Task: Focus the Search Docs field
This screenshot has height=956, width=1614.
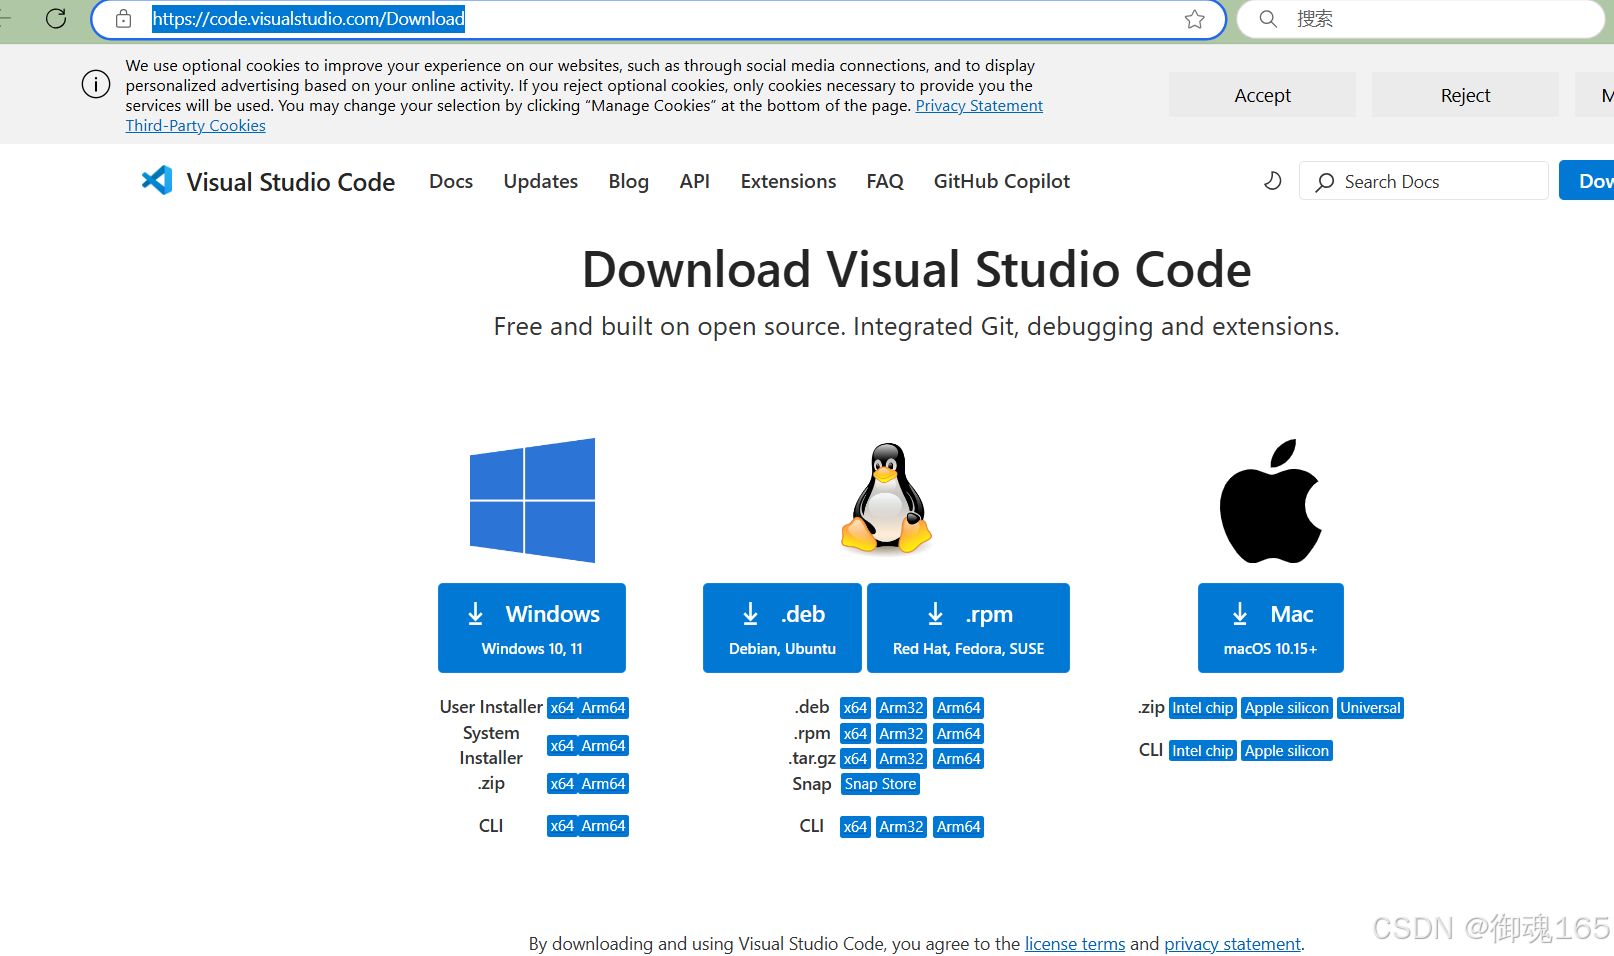Action: (1423, 181)
